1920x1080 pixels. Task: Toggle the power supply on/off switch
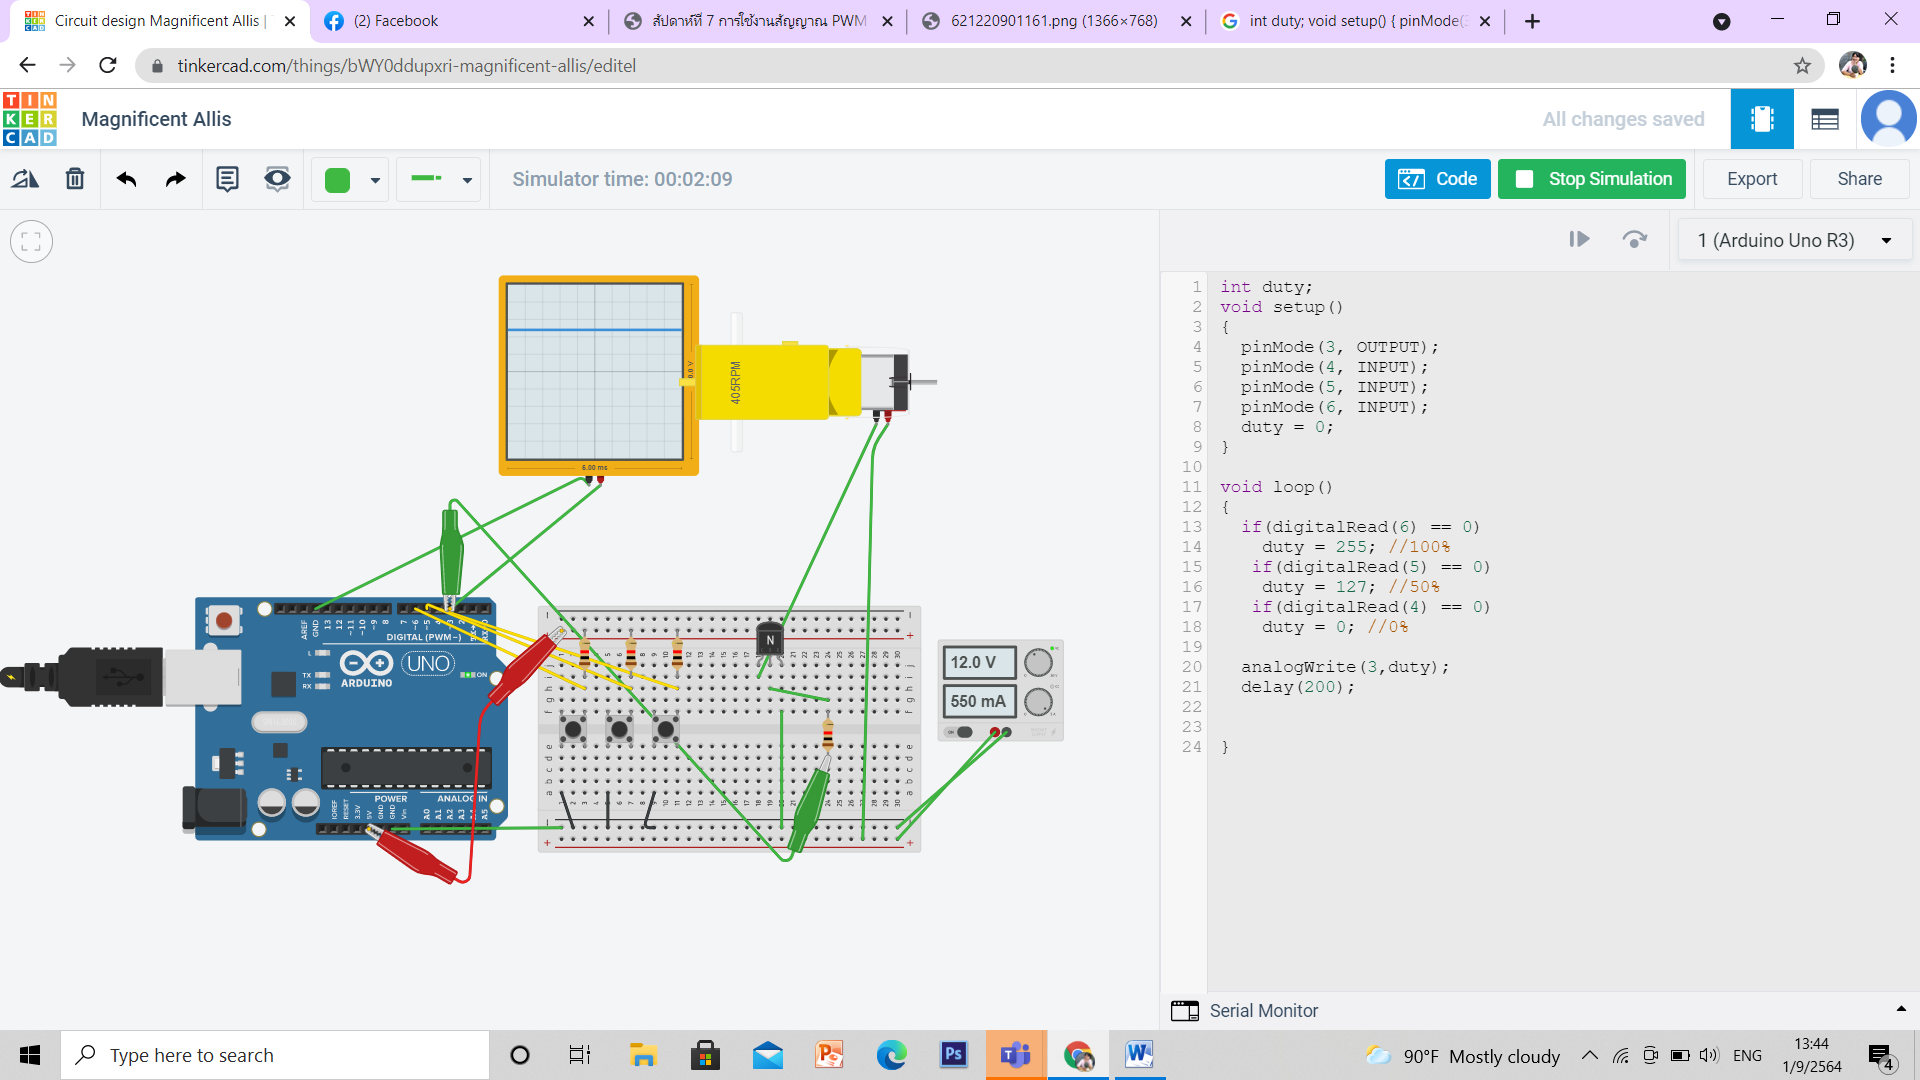(960, 732)
